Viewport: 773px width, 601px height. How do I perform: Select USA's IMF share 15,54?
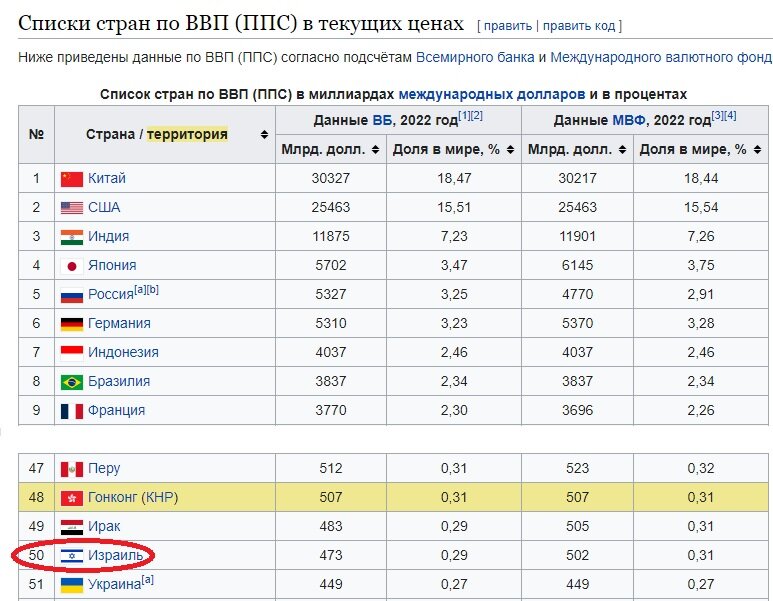tap(701, 207)
